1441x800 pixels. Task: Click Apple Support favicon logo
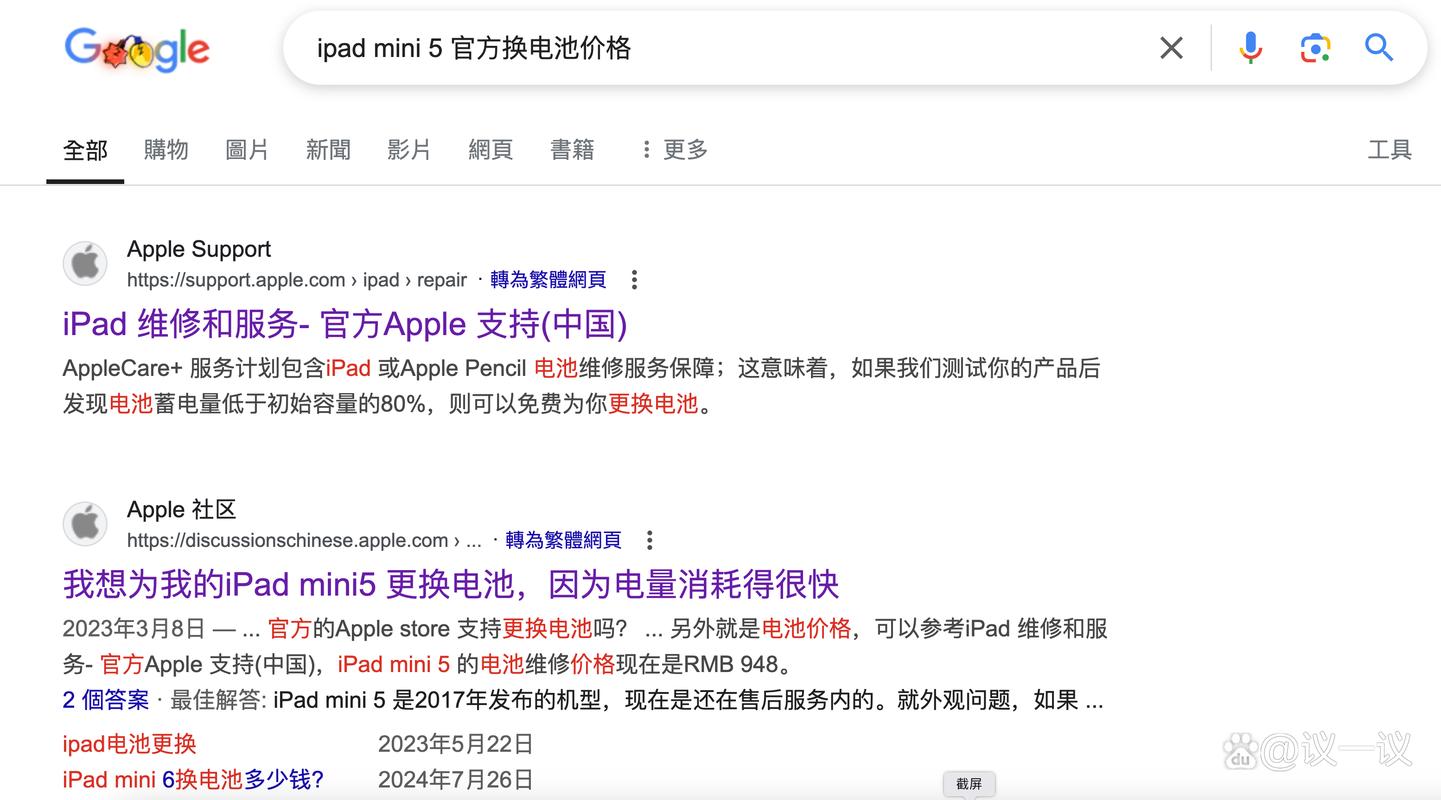click(x=85, y=264)
